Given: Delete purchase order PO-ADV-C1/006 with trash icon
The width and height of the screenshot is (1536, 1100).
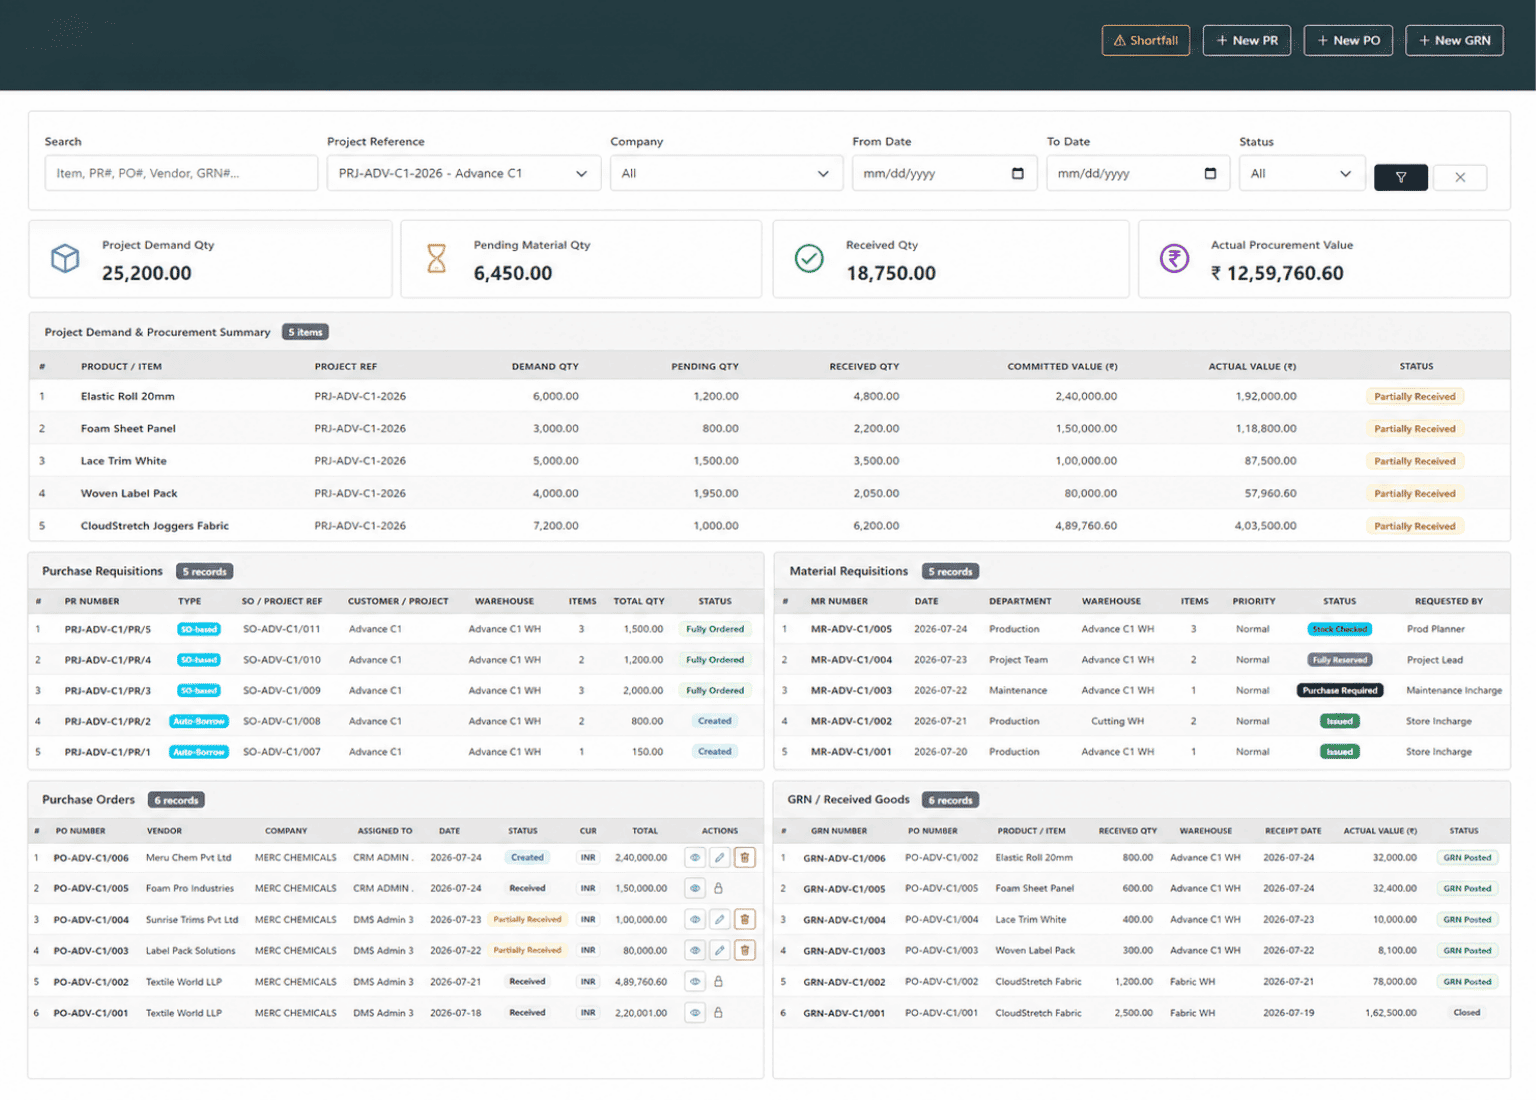Looking at the screenshot, I should [744, 857].
